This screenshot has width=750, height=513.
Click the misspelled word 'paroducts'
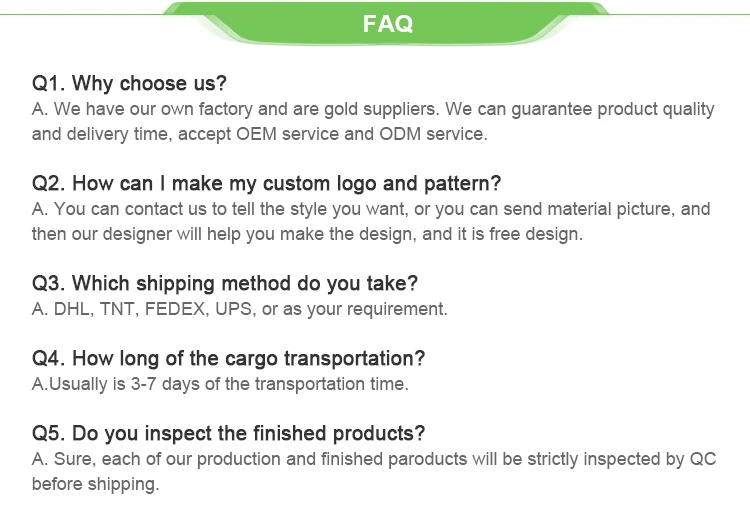428,459
